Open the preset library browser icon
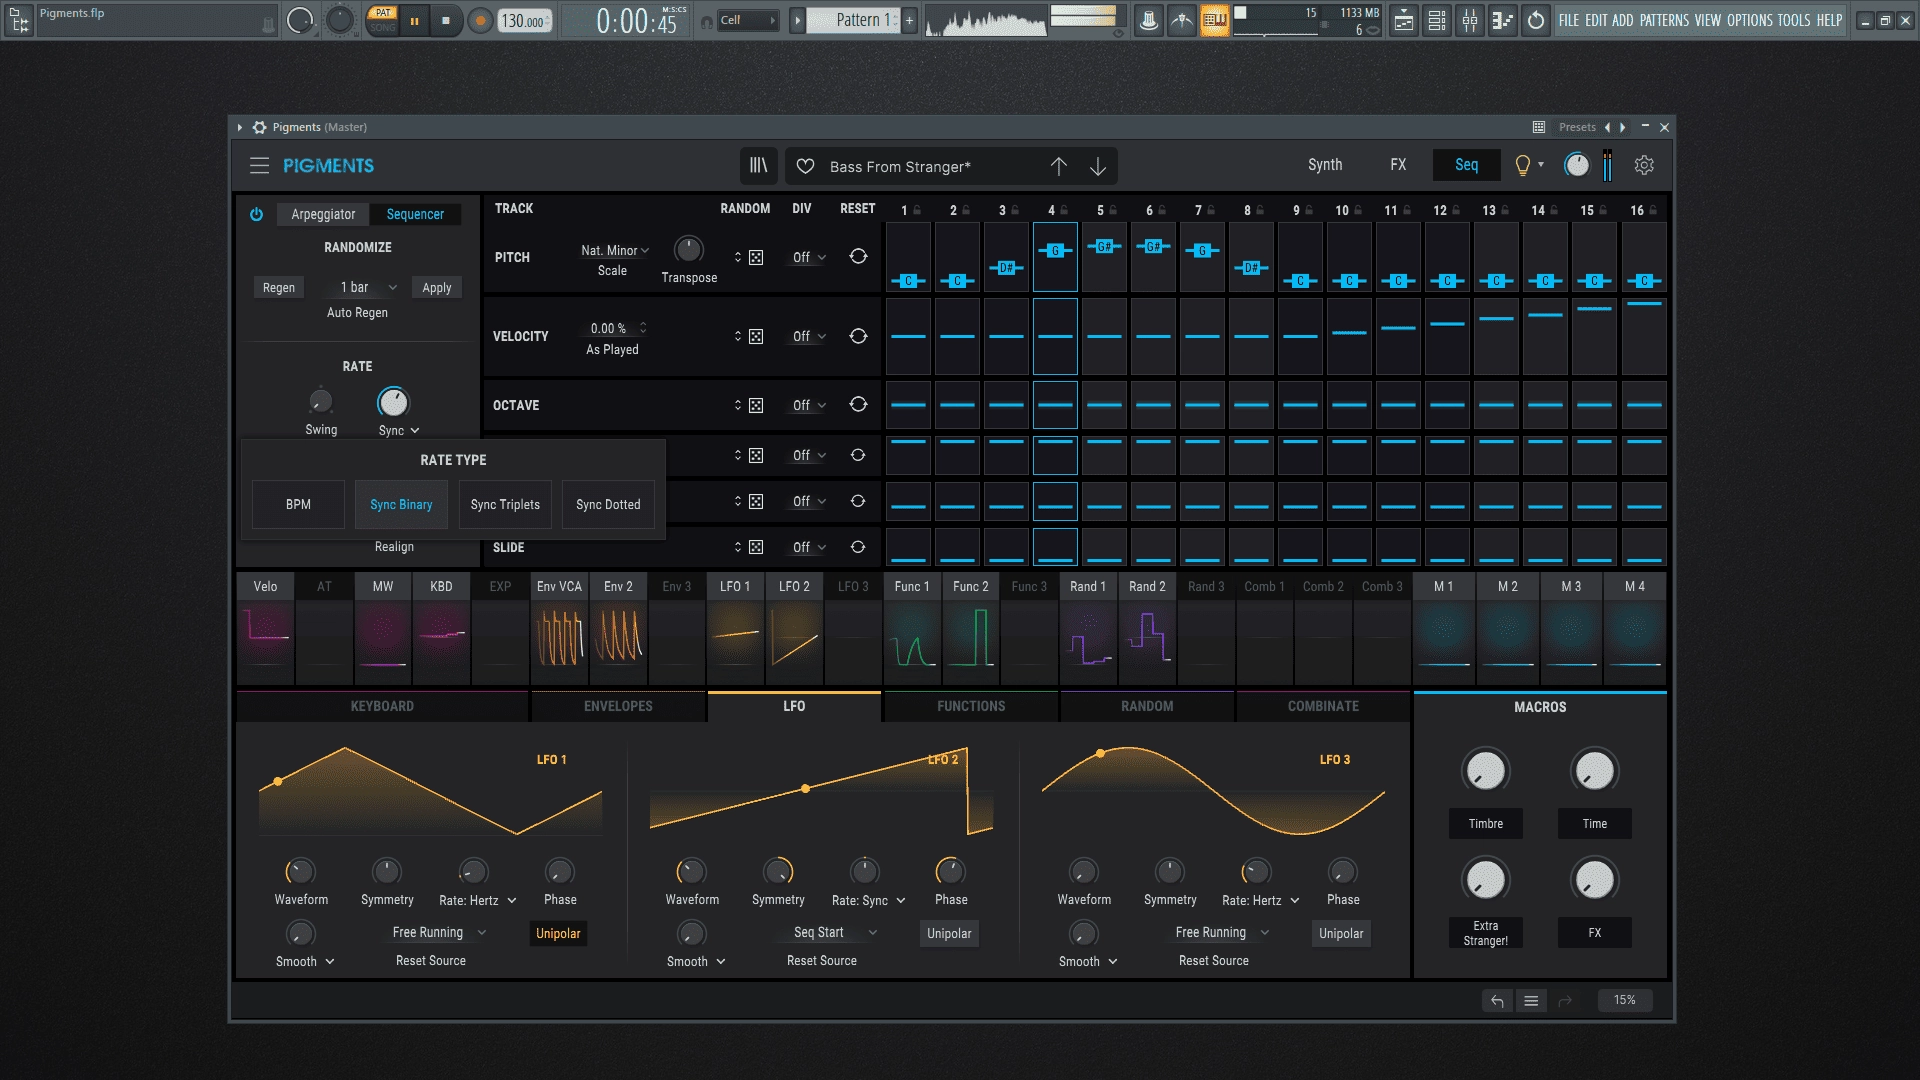 pos(759,166)
